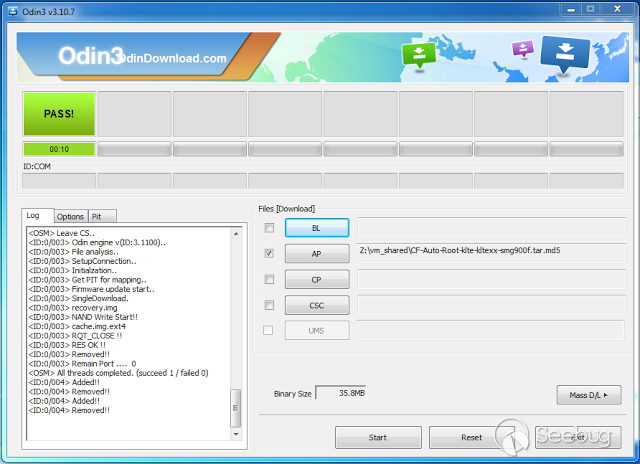The height and width of the screenshot is (464, 640).
Task: Click the UMS file button
Action: 317,331
